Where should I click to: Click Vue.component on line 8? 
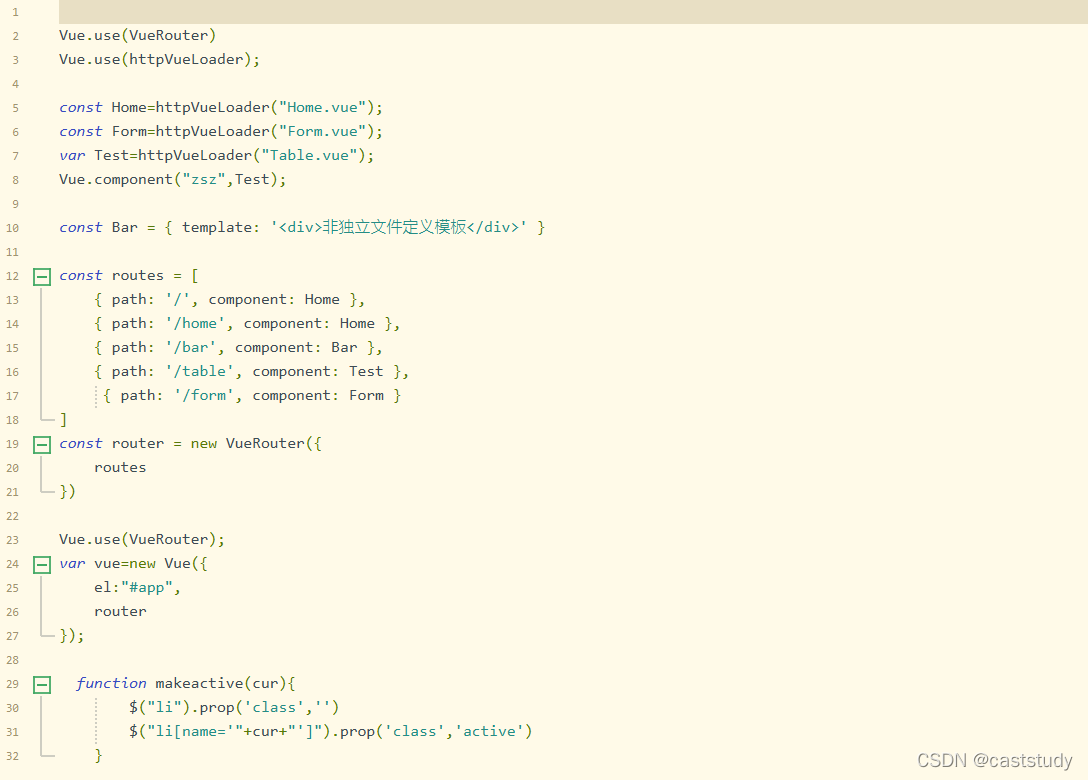(x=116, y=180)
